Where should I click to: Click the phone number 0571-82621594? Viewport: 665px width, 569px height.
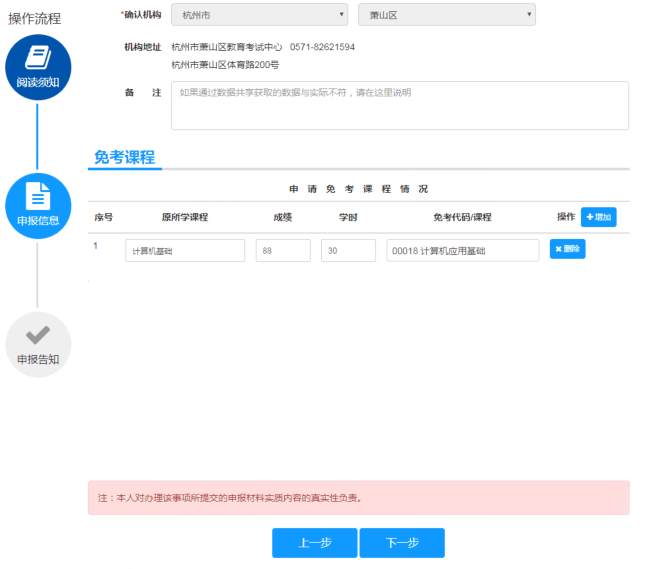coord(322,47)
